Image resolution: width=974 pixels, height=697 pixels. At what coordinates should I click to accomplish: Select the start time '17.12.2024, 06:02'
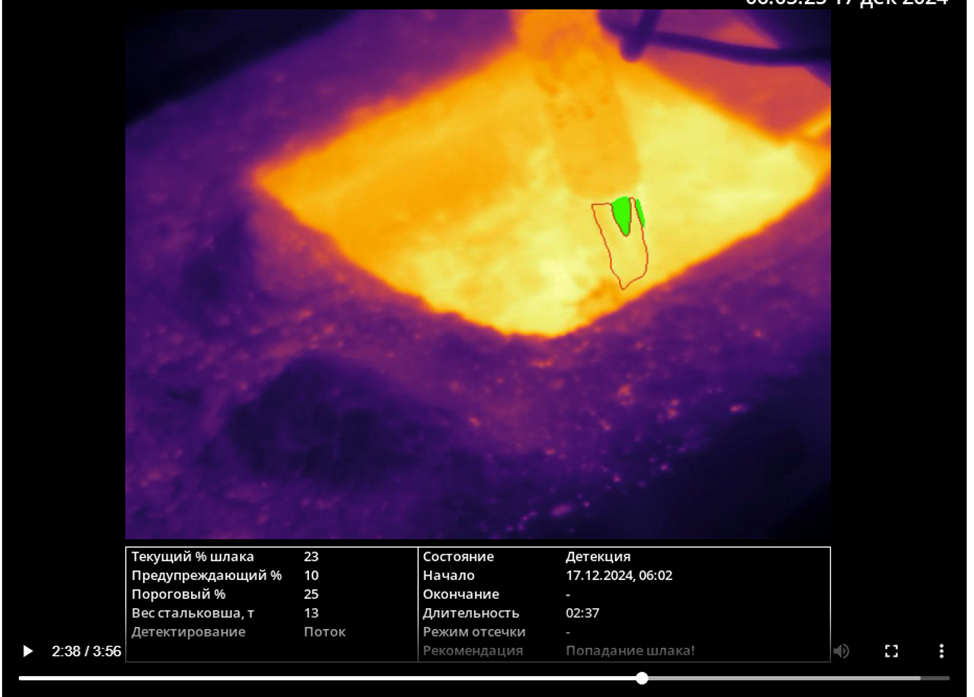tap(619, 575)
